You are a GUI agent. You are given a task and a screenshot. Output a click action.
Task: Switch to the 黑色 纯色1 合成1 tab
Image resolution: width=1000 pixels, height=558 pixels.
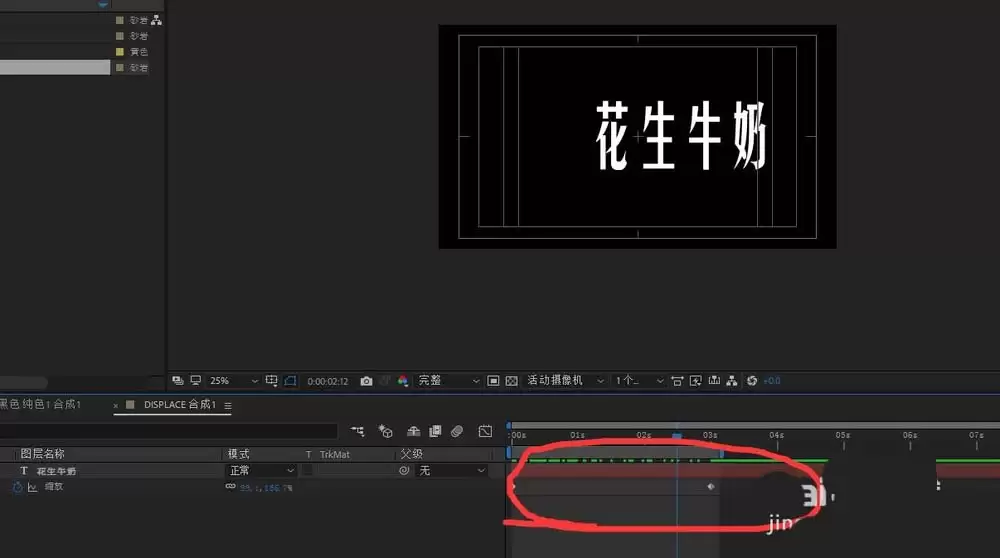tap(40, 404)
